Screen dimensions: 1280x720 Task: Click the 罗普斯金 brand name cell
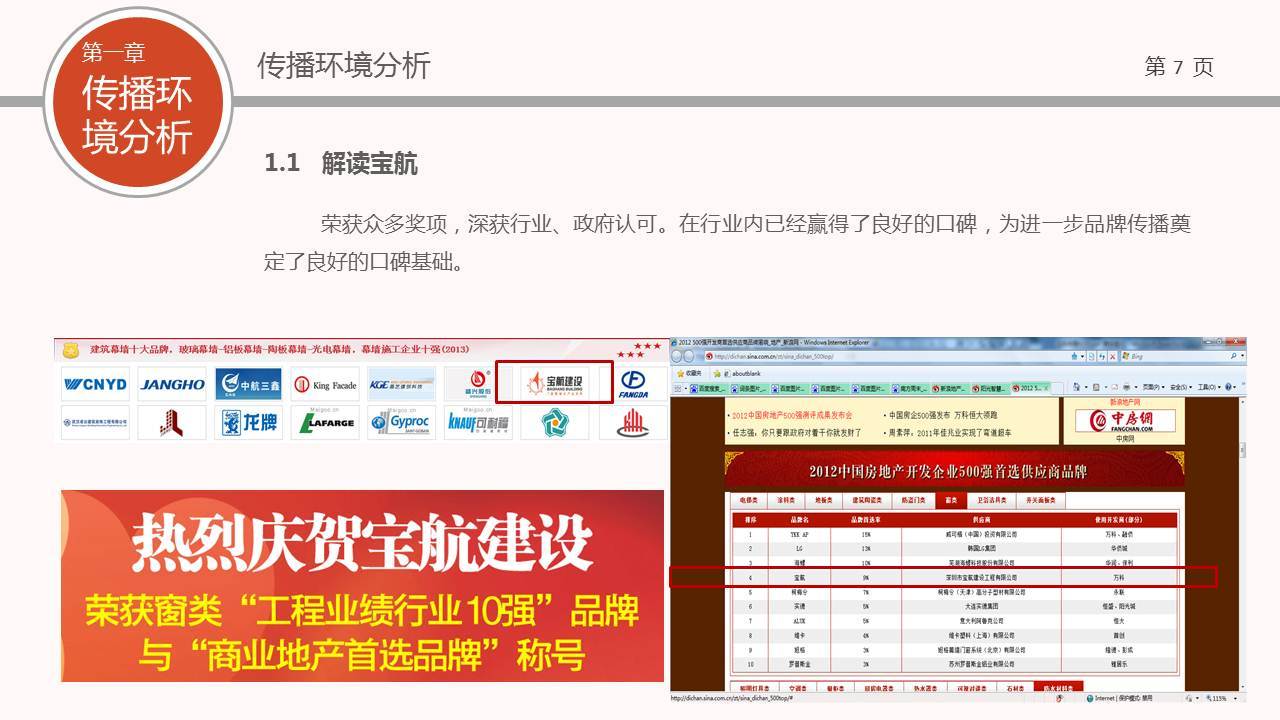pyautogui.click(x=798, y=663)
